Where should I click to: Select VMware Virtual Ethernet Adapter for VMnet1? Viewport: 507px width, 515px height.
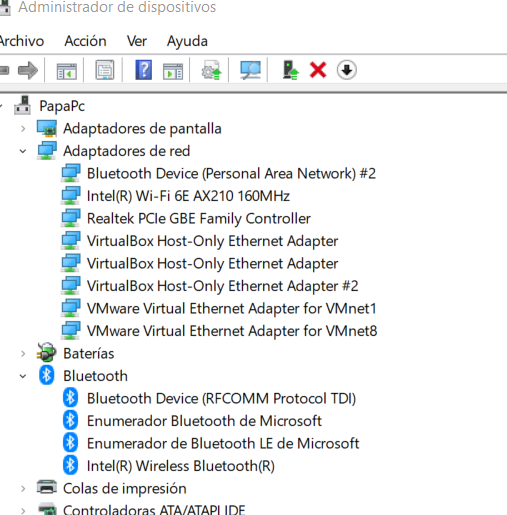click(232, 309)
